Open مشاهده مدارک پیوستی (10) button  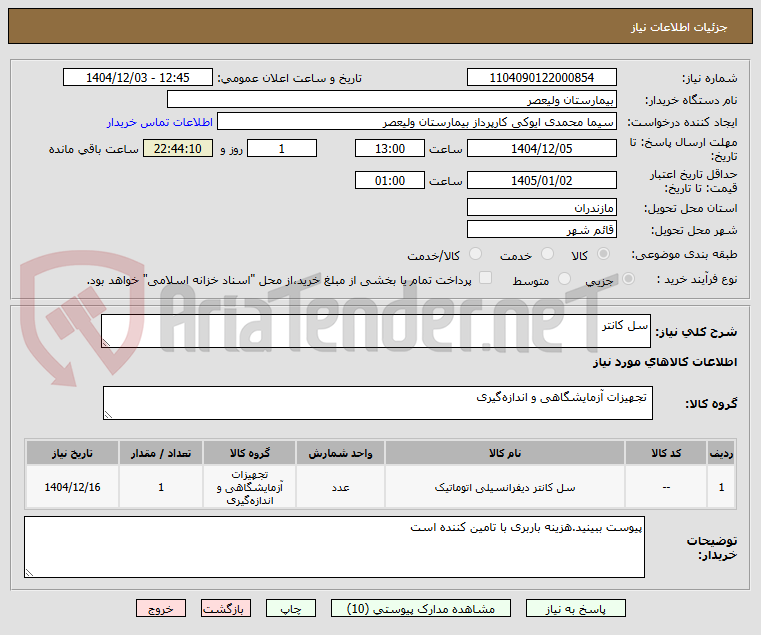pyautogui.click(x=421, y=608)
